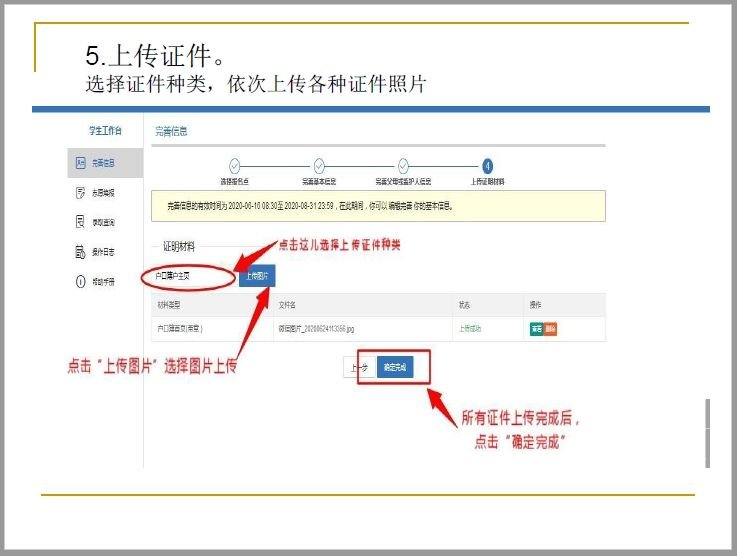Image resolution: width=737 pixels, height=556 pixels.
Task: Click the 帮助手册 info circle icon
Action: click(x=80, y=282)
